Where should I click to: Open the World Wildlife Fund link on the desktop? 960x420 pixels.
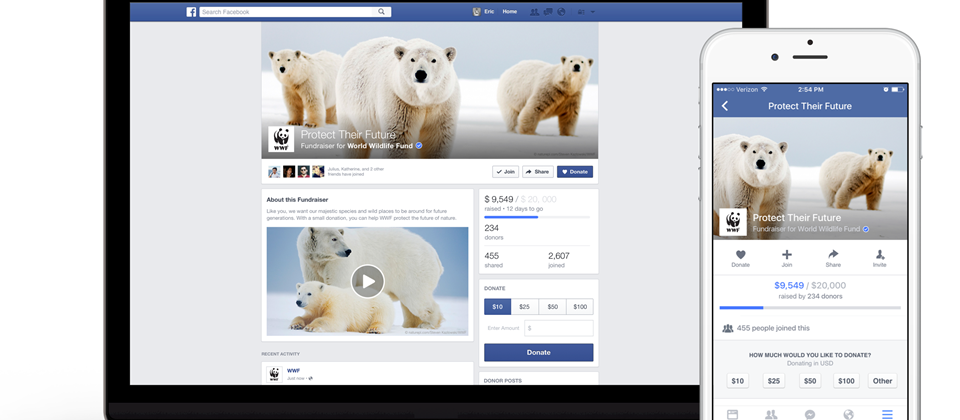(380, 146)
